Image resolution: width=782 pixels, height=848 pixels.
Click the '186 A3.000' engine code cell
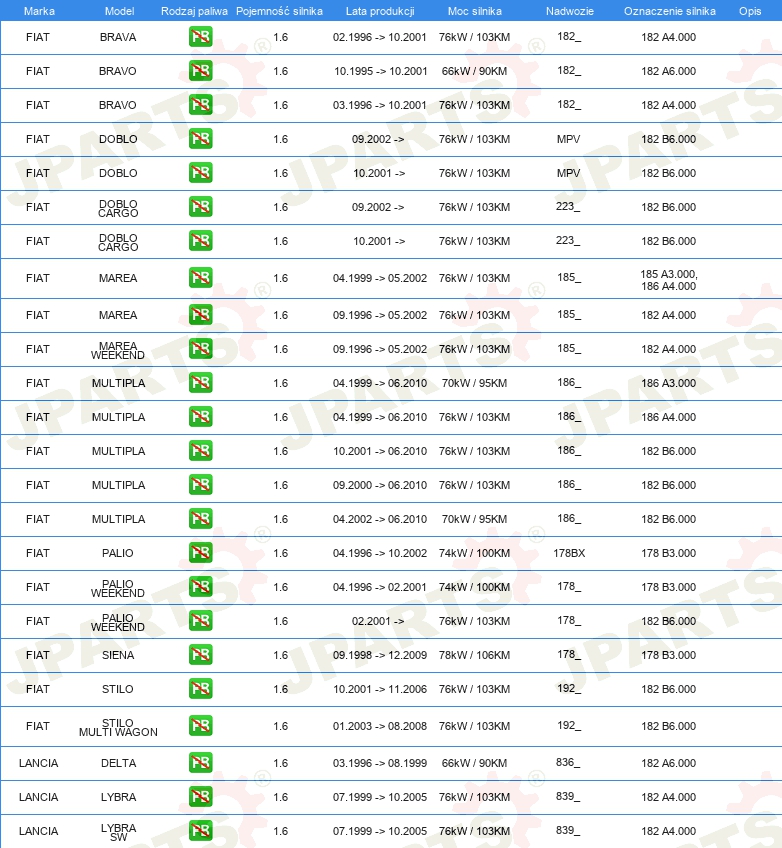pyautogui.click(x=668, y=383)
